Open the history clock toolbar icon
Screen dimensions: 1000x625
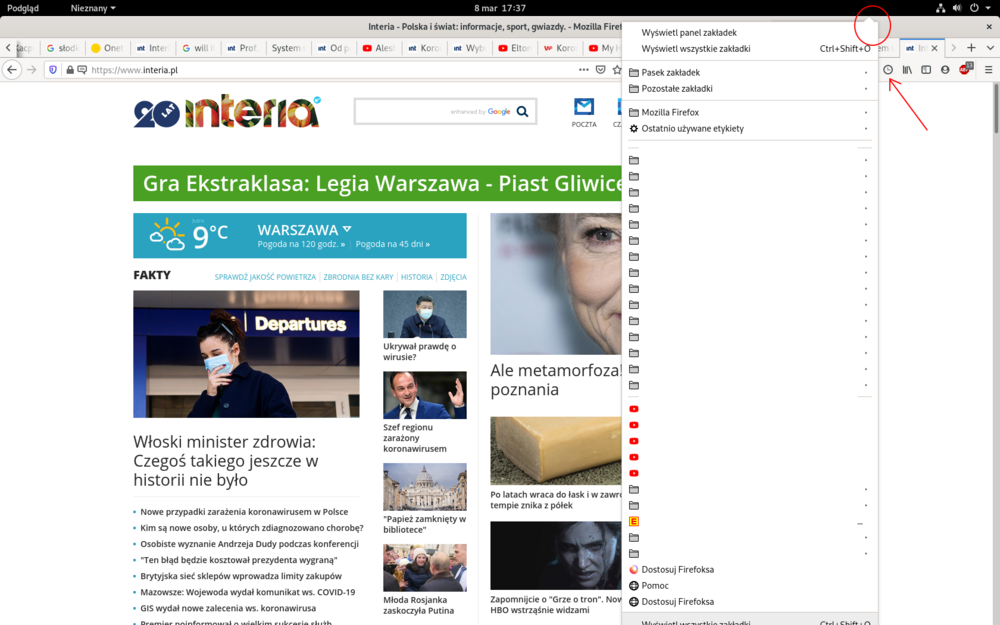pyautogui.click(x=888, y=70)
